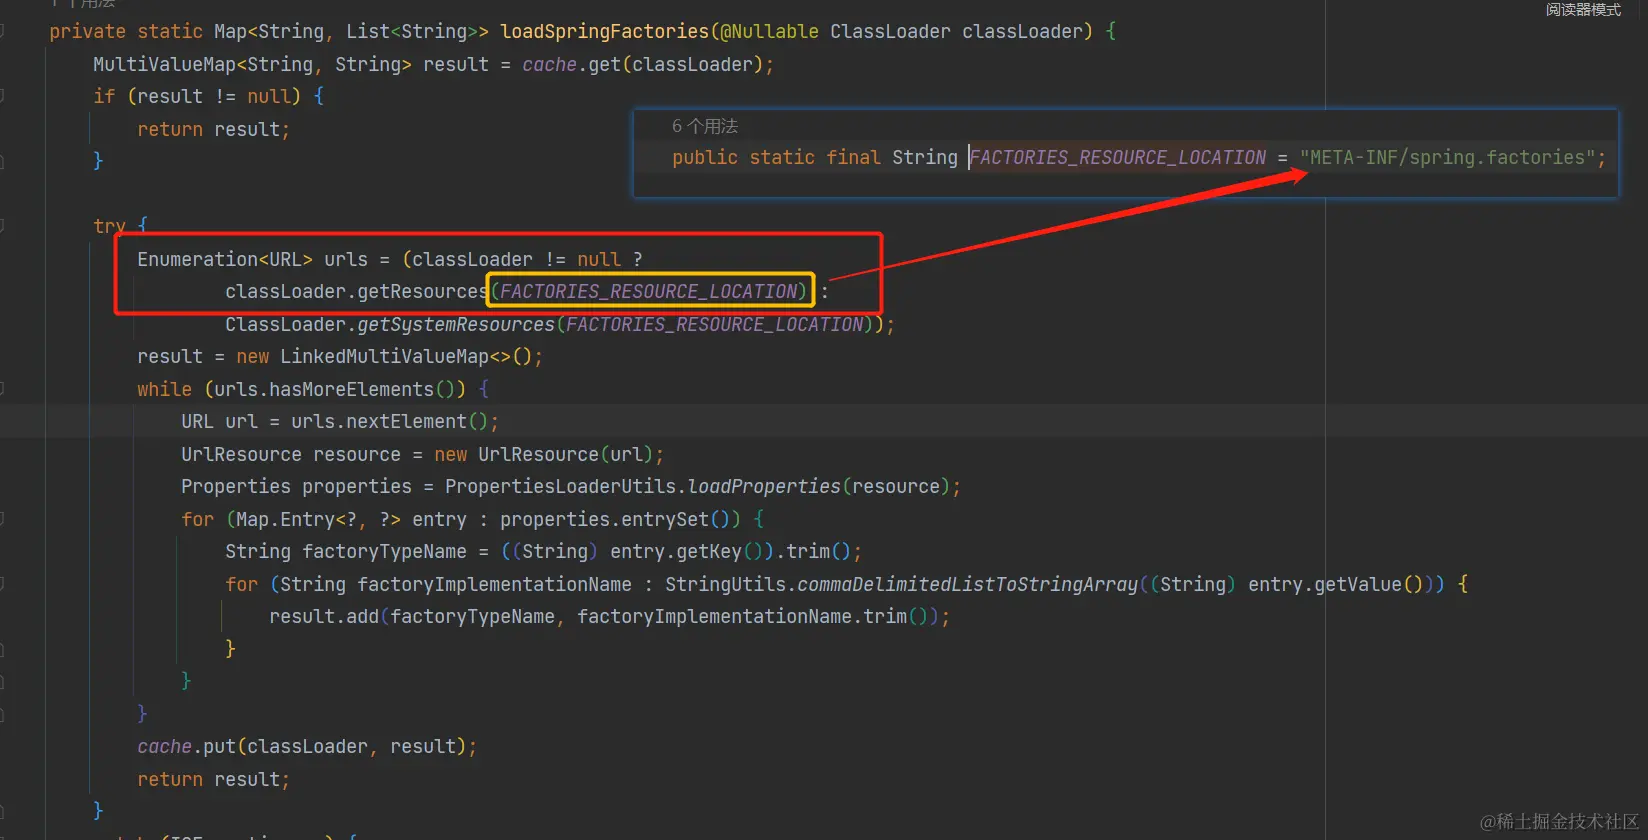
Task: Click the StringUtils class name
Action: pyautogui.click(x=725, y=585)
